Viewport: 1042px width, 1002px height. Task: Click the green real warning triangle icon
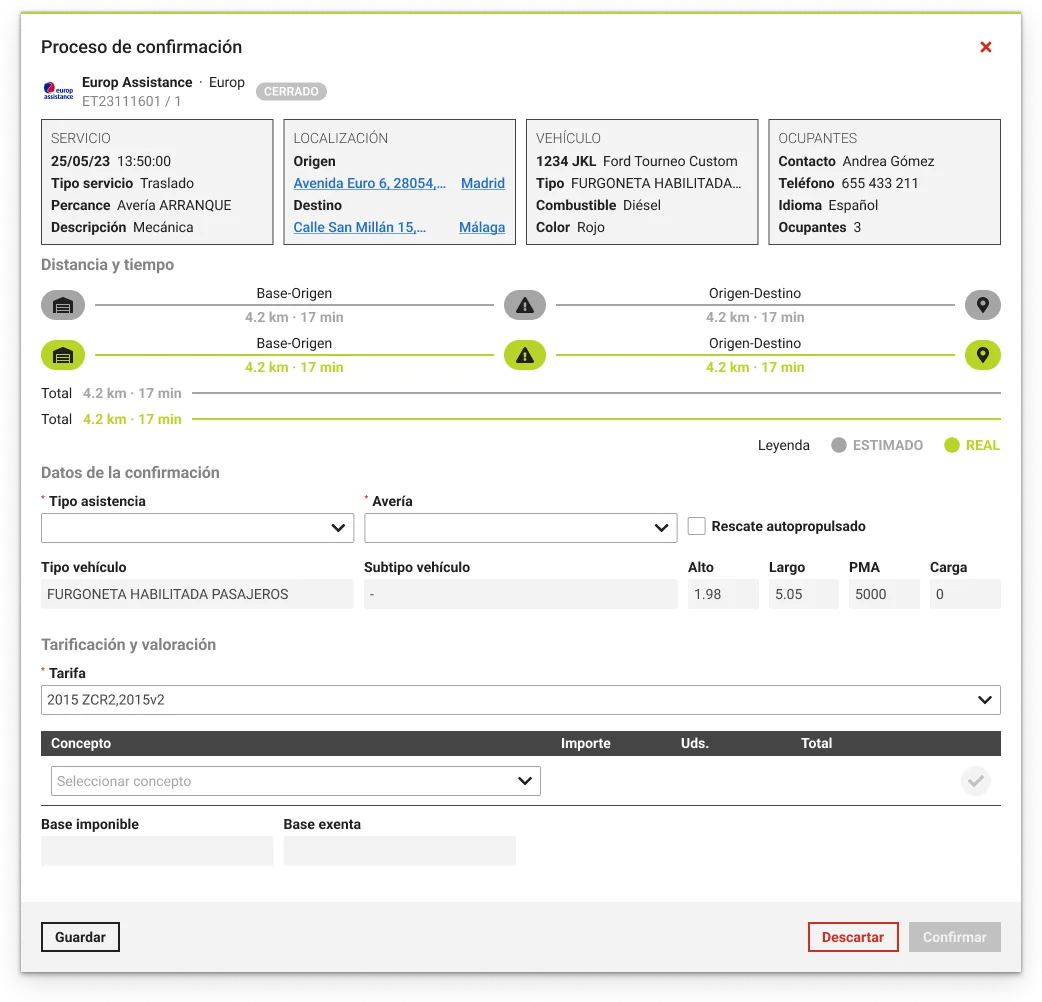click(x=525, y=355)
